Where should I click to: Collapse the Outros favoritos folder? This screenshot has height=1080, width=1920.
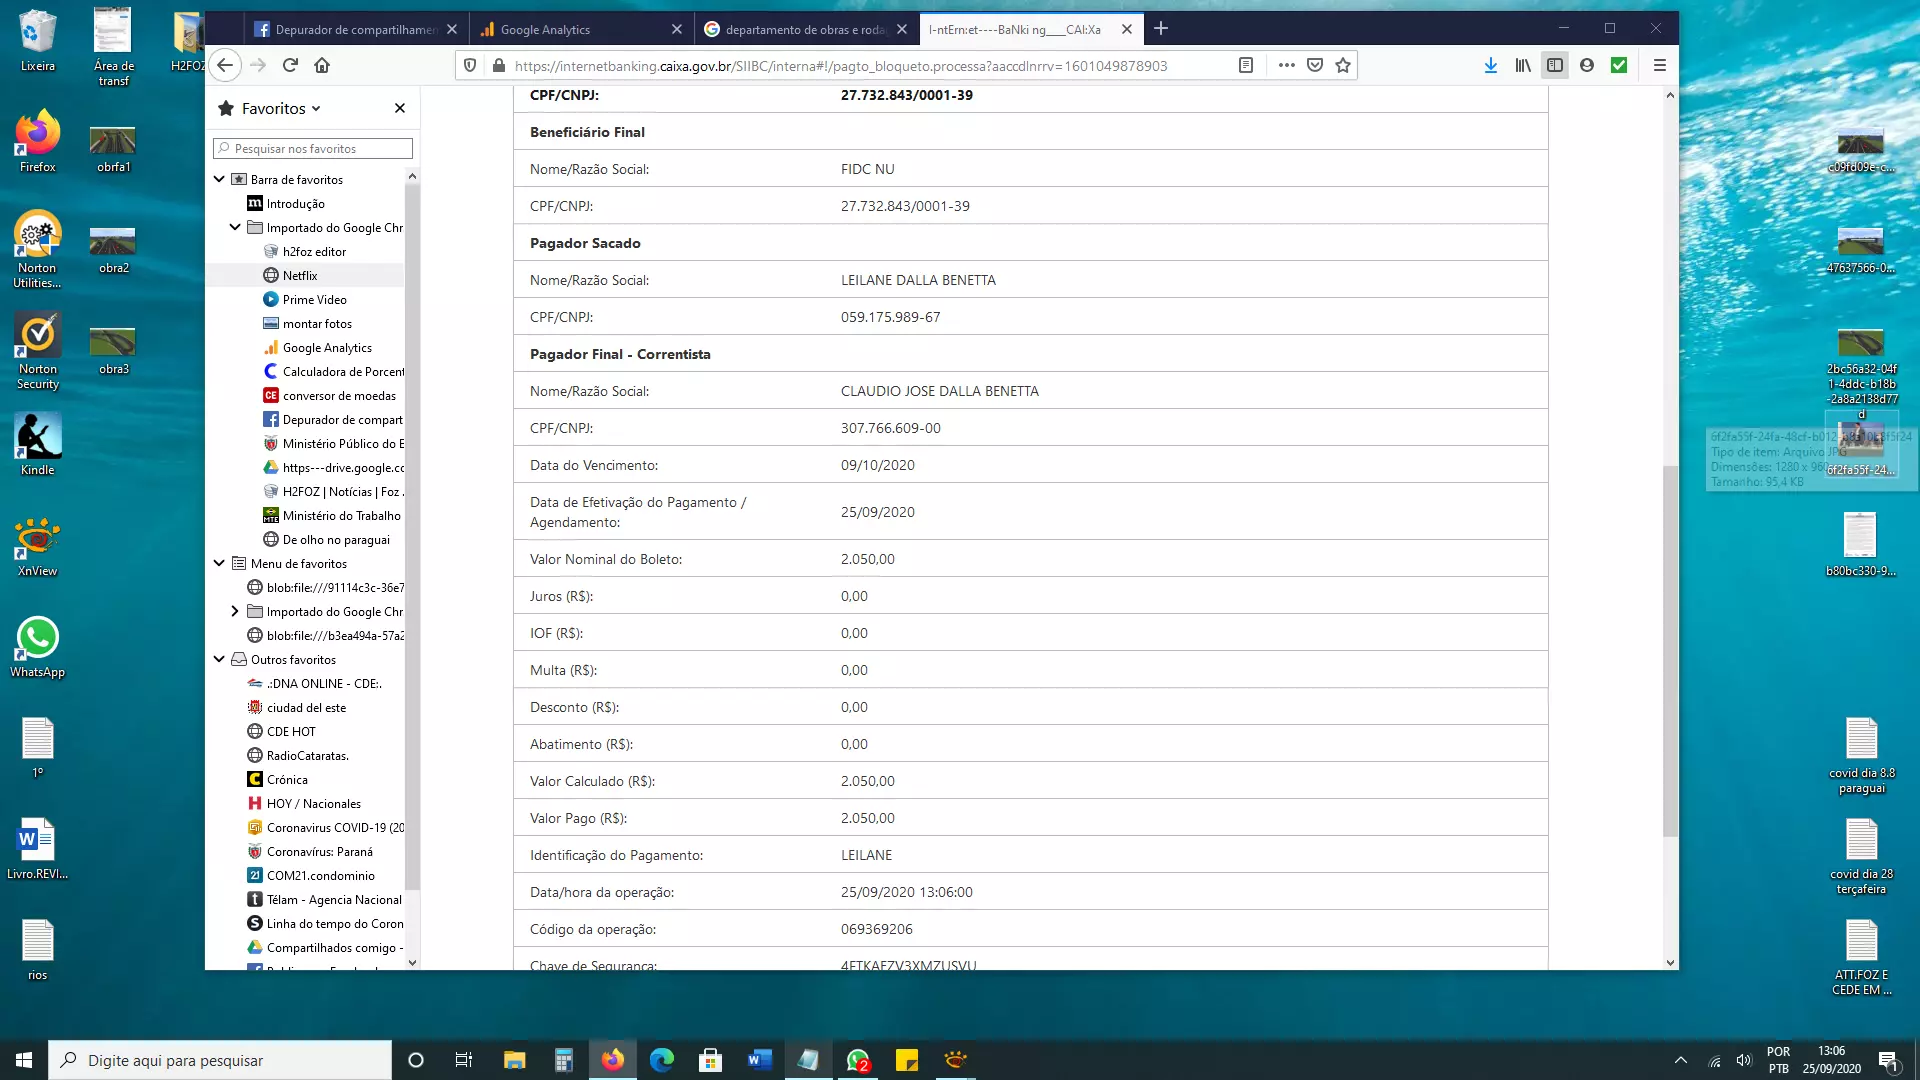coord(219,659)
